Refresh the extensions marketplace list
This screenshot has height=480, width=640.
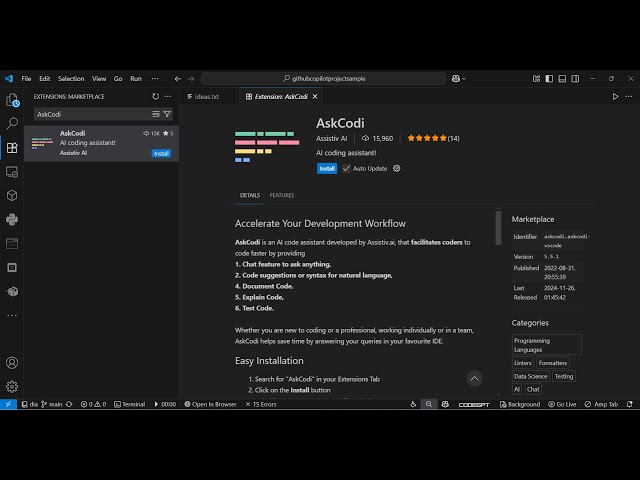pos(156,96)
